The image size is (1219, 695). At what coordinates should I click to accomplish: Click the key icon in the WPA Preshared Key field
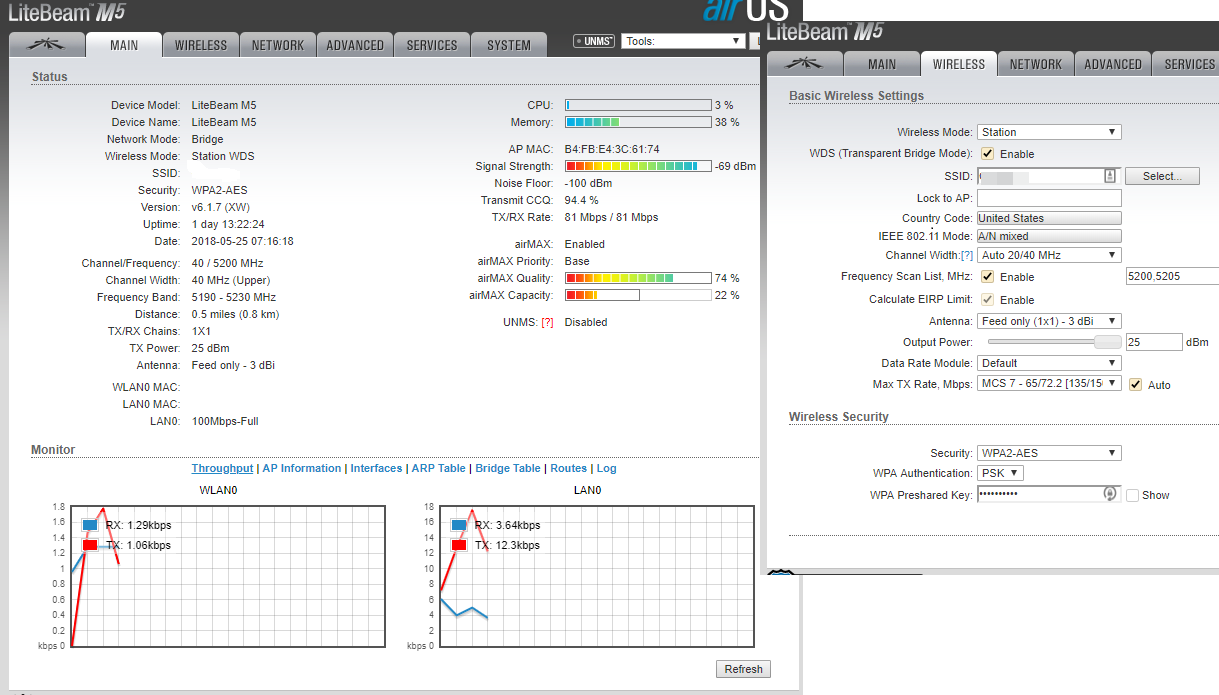tap(1109, 494)
